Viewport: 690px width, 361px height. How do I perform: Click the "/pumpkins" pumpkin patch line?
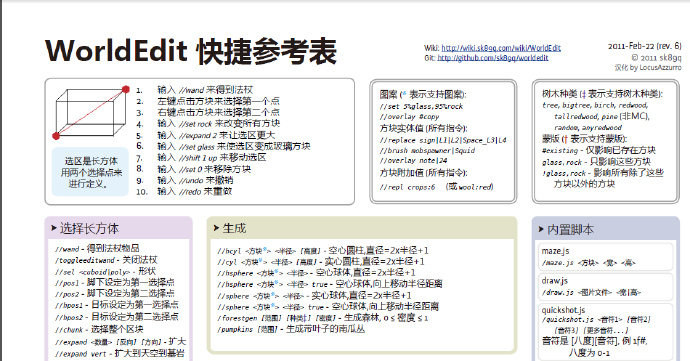(291, 329)
